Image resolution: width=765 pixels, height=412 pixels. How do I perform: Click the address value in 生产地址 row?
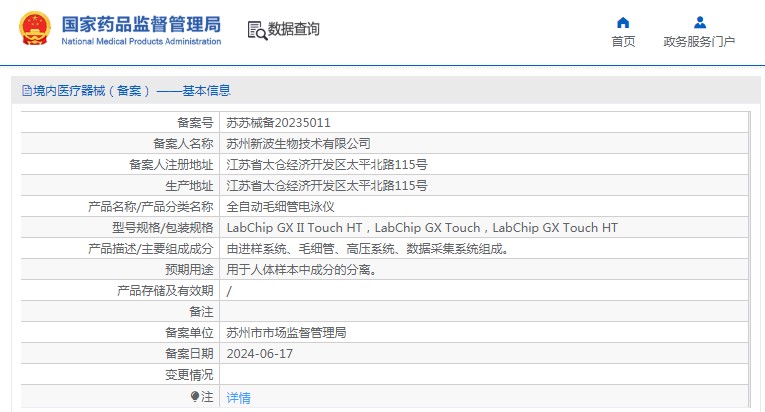point(327,185)
